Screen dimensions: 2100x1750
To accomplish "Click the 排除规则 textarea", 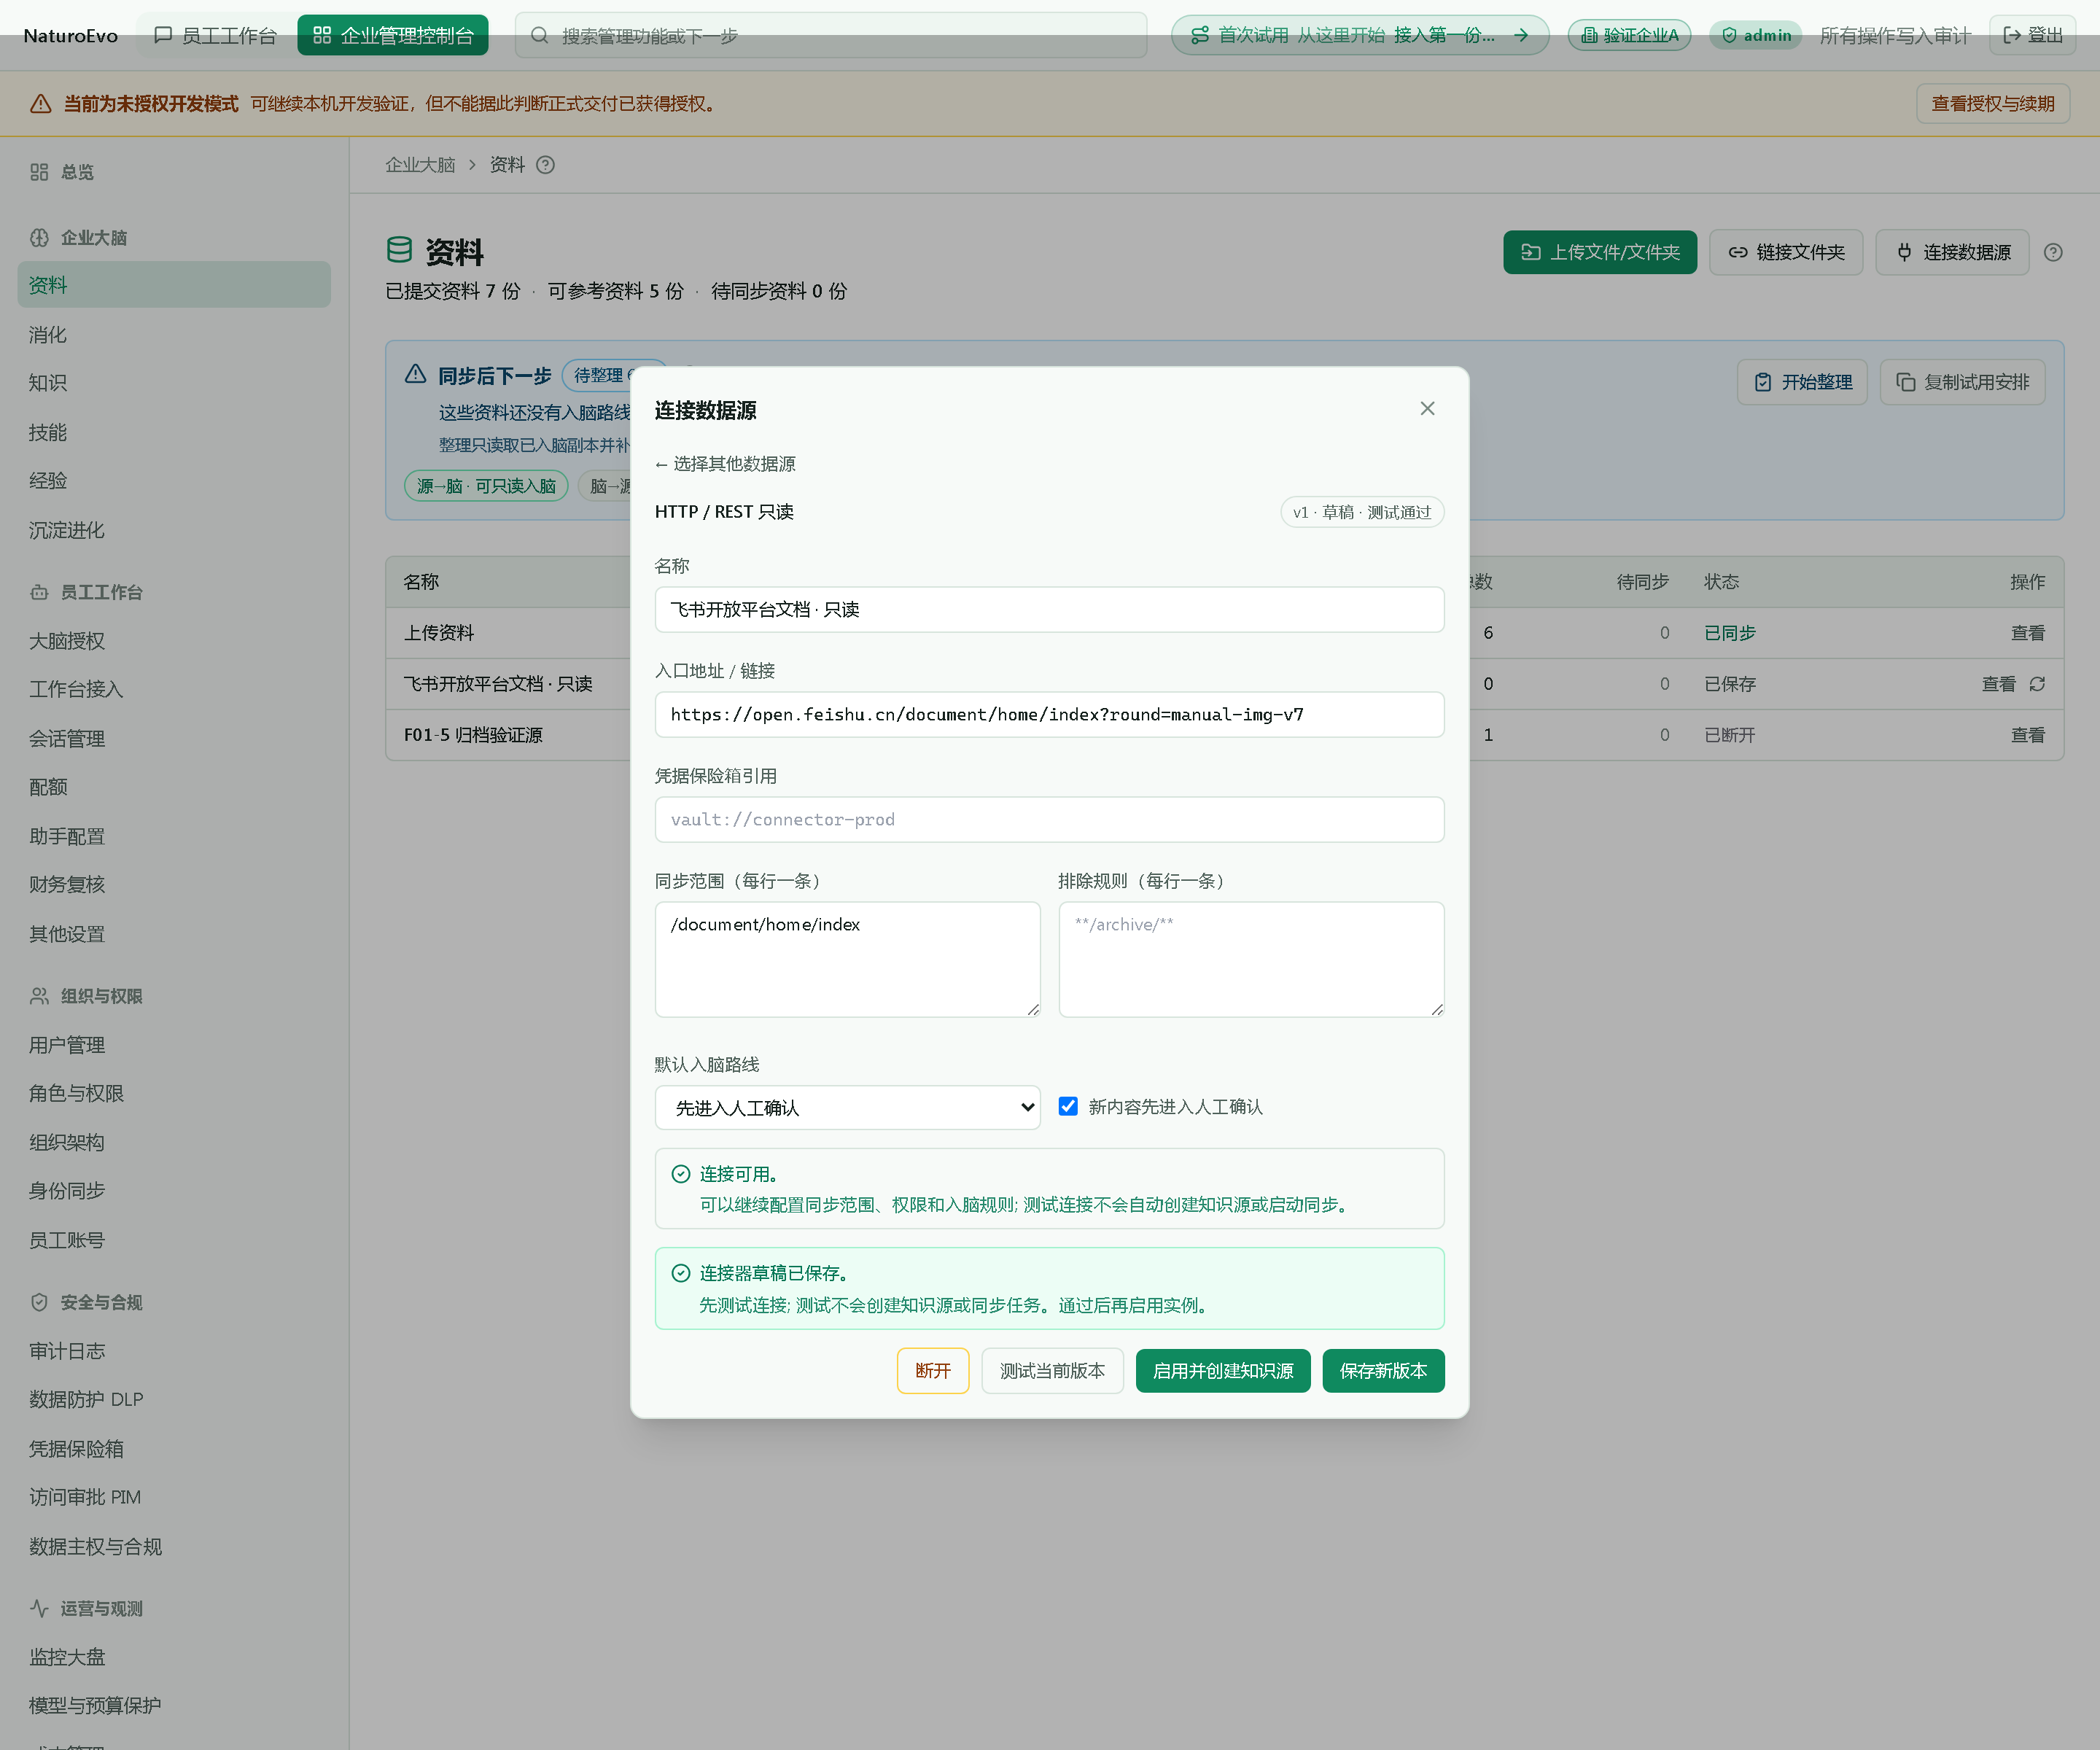I will (1251, 959).
